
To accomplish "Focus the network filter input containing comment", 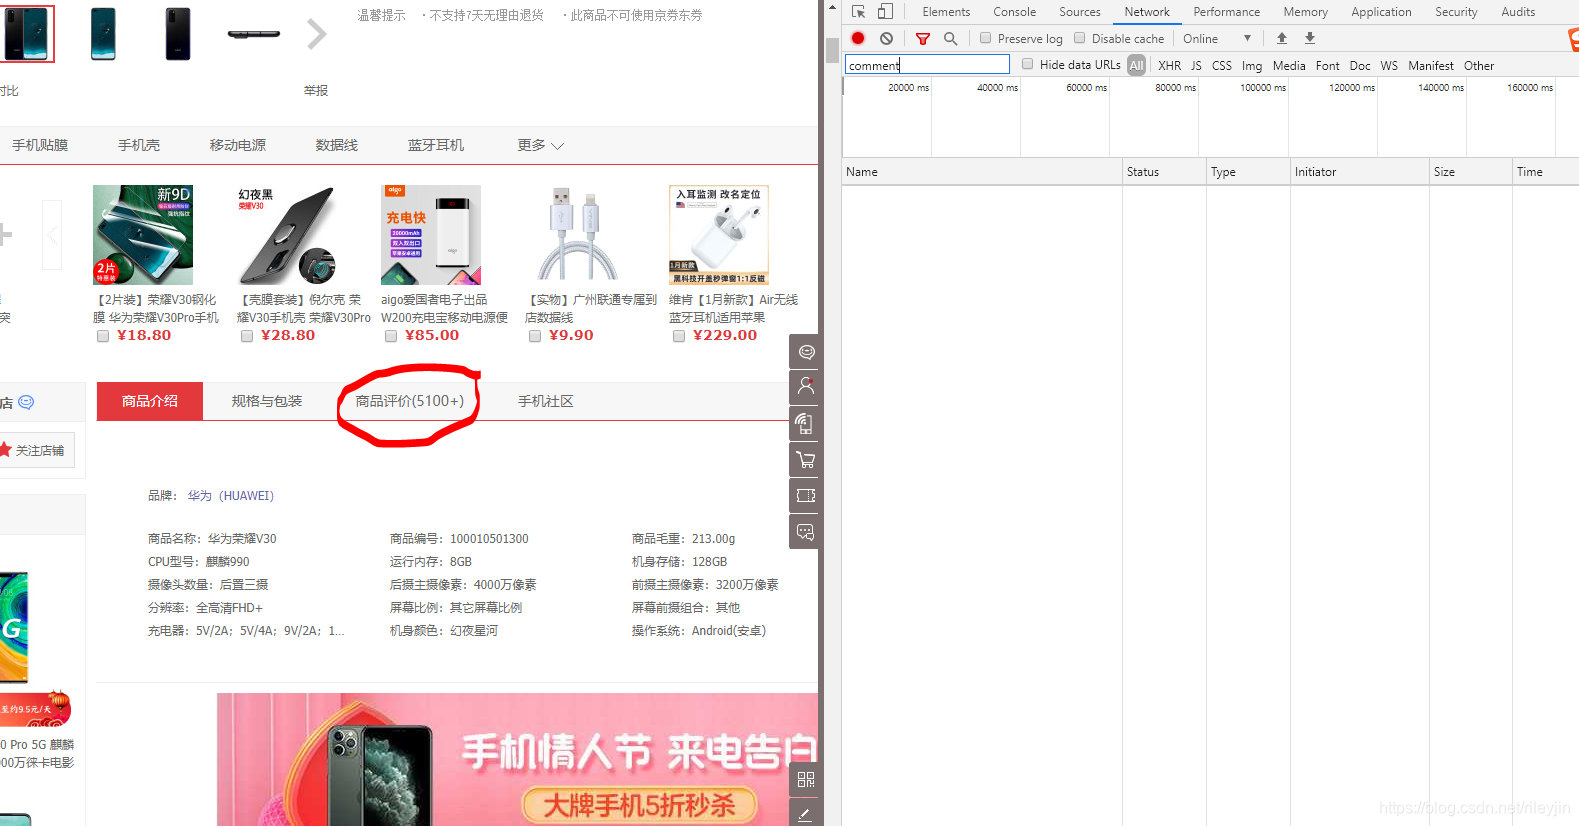I will point(927,65).
